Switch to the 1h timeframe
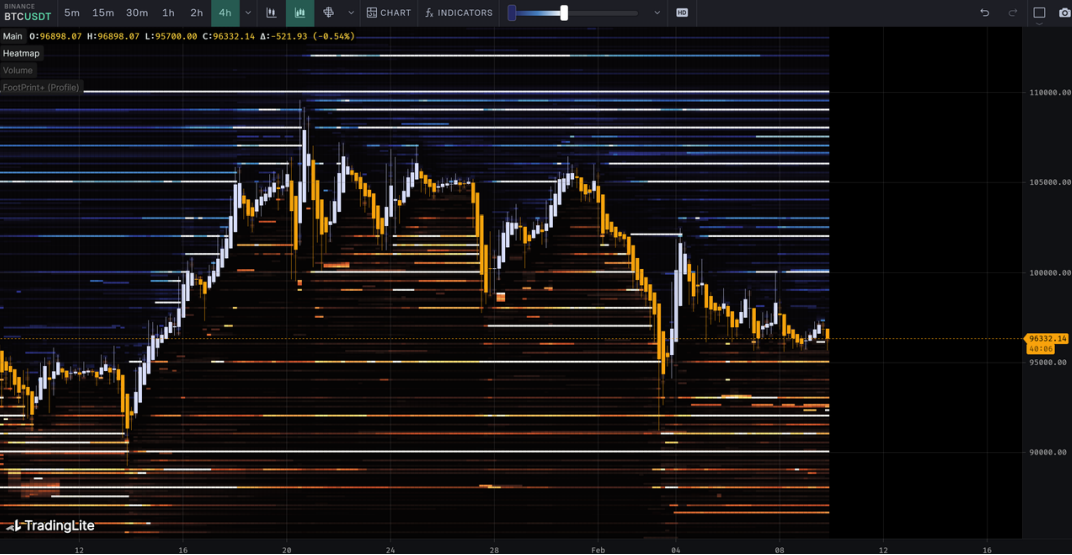Image resolution: width=1072 pixels, height=555 pixels. click(168, 13)
